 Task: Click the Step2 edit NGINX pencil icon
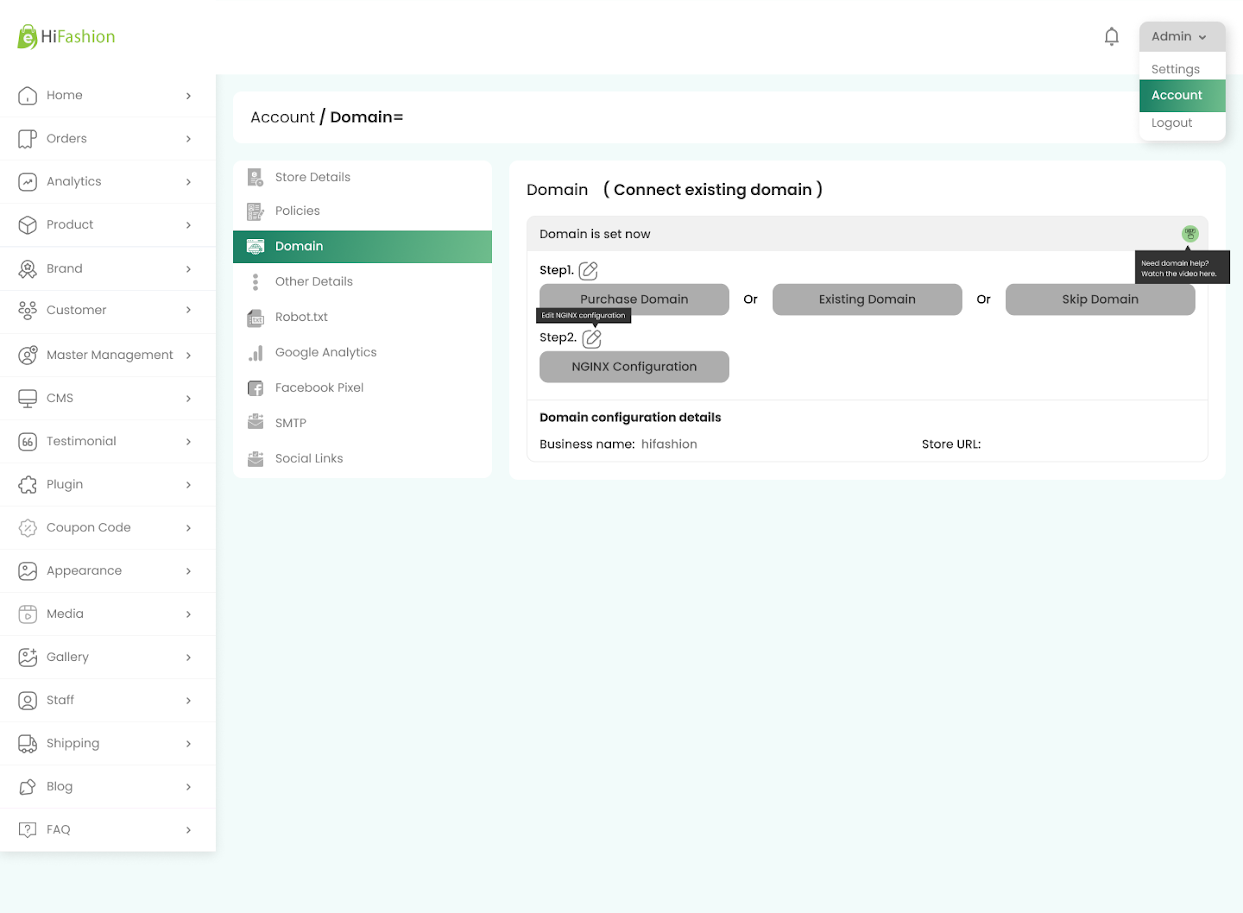pyautogui.click(x=592, y=338)
